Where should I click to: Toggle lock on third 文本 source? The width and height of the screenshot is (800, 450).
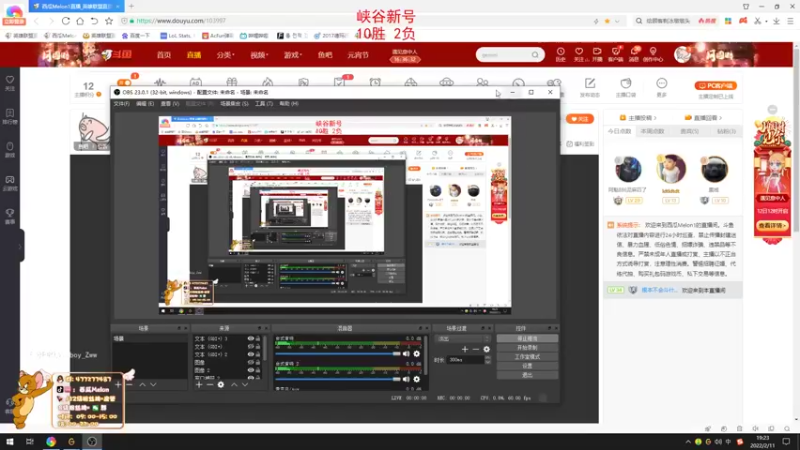click(x=258, y=354)
